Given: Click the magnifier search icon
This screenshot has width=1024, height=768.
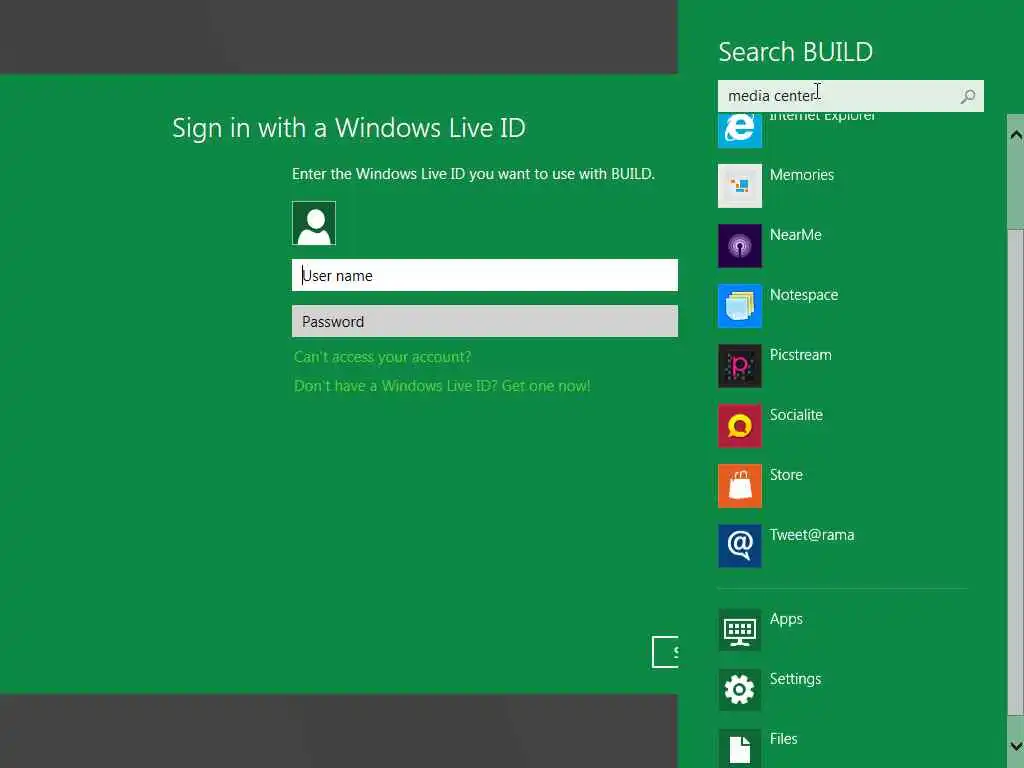Looking at the screenshot, I should pos(968,97).
